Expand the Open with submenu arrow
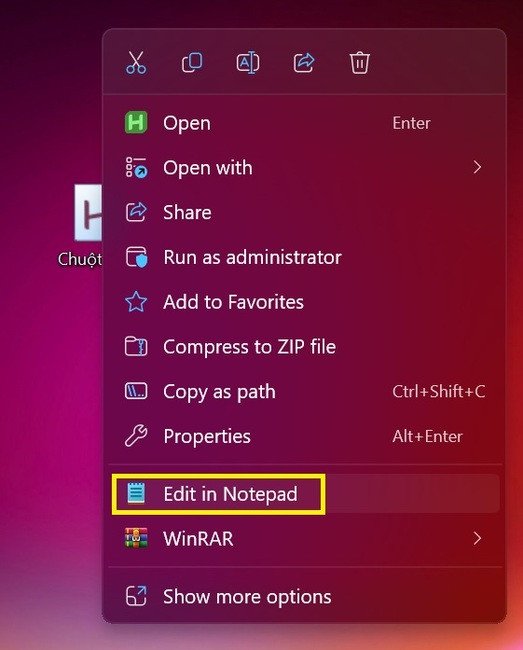The image size is (523, 650). pyautogui.click(x=477, y=167)
